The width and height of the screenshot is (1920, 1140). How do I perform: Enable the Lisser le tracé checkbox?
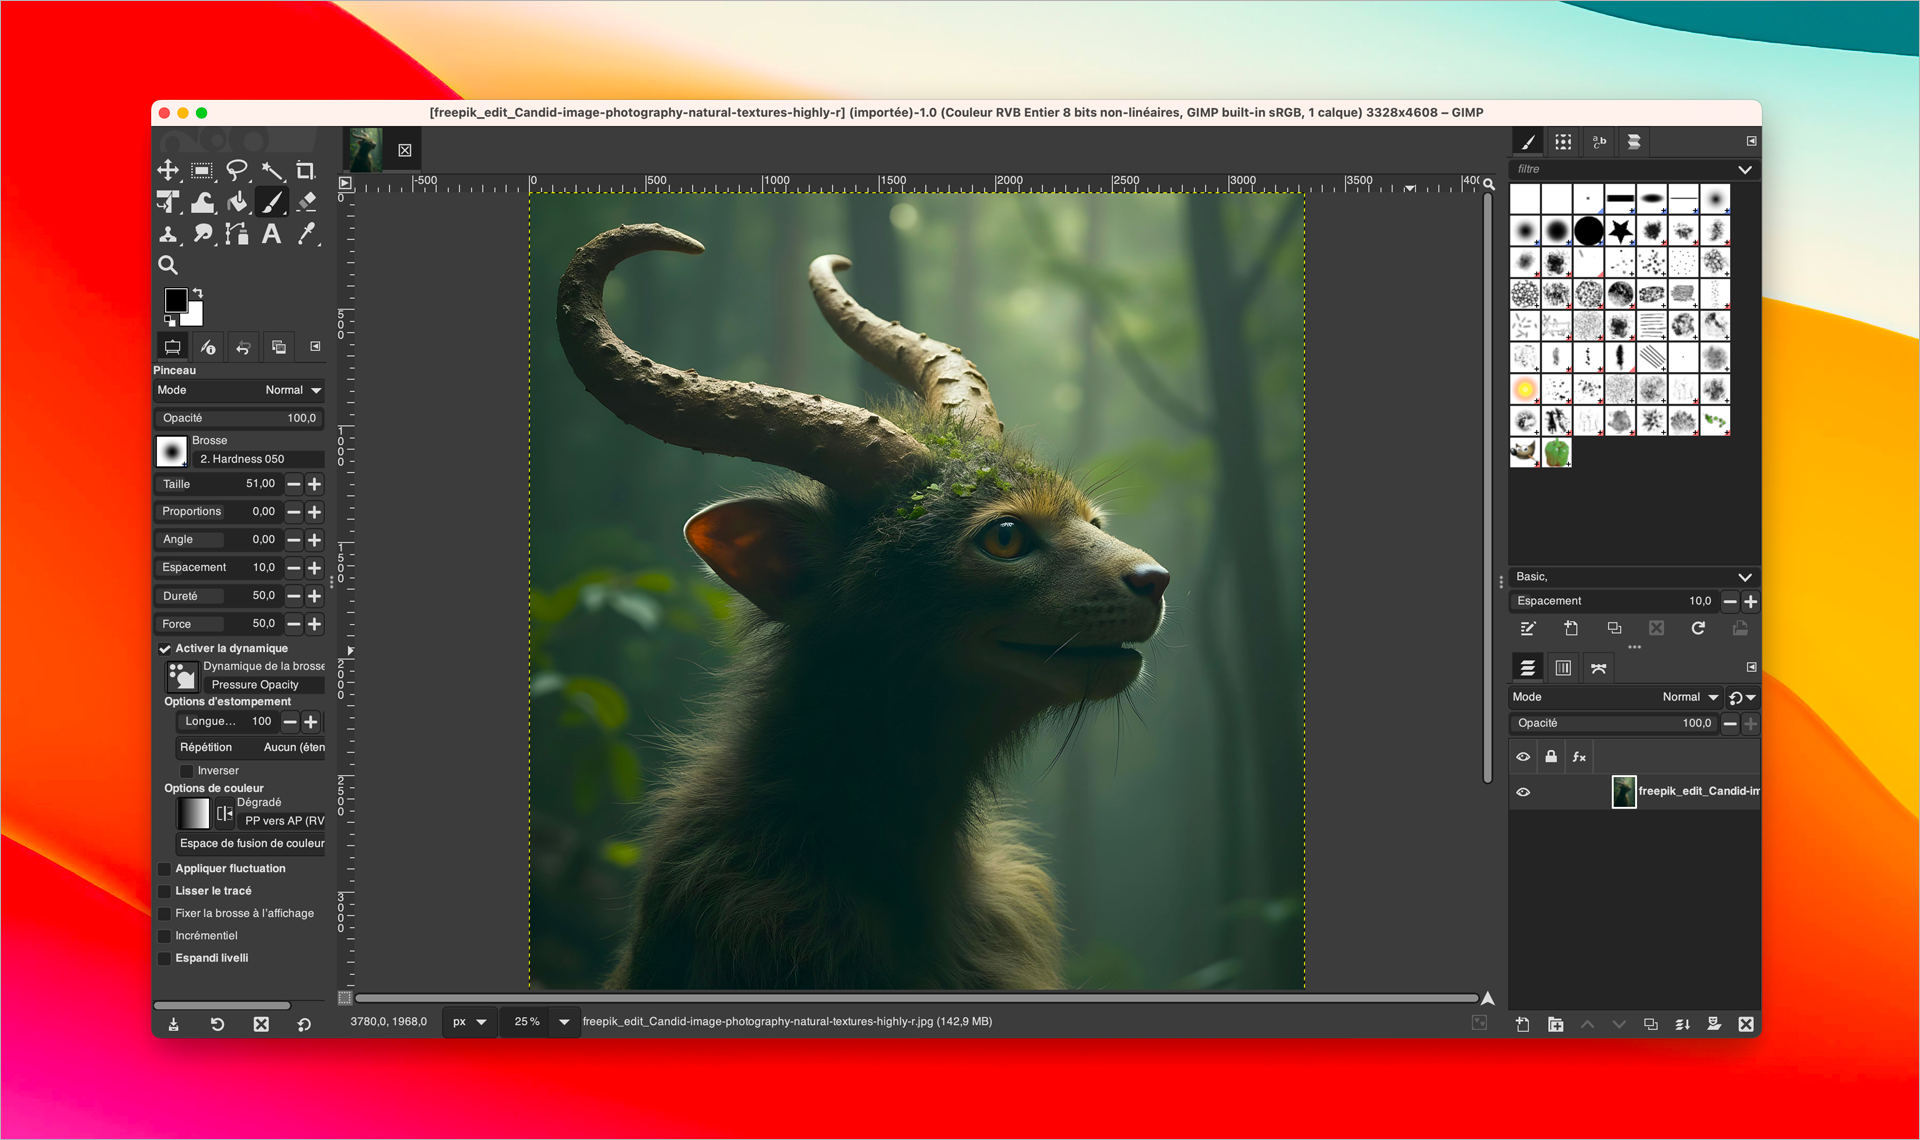pos(165,891)
